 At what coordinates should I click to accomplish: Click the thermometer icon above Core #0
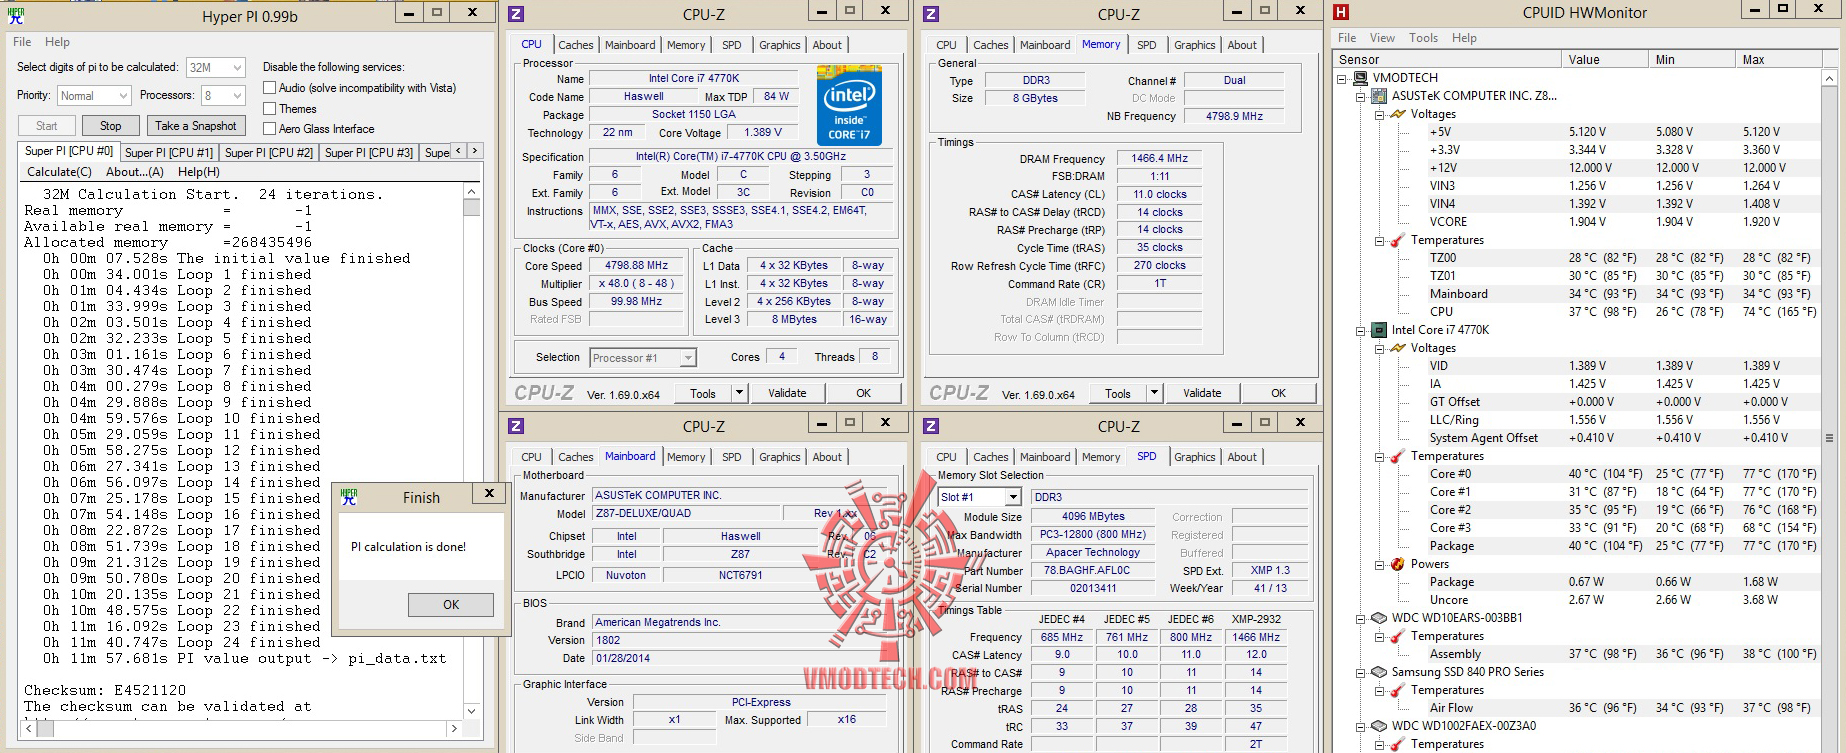pyautogui.click(x=1398, y=456)
